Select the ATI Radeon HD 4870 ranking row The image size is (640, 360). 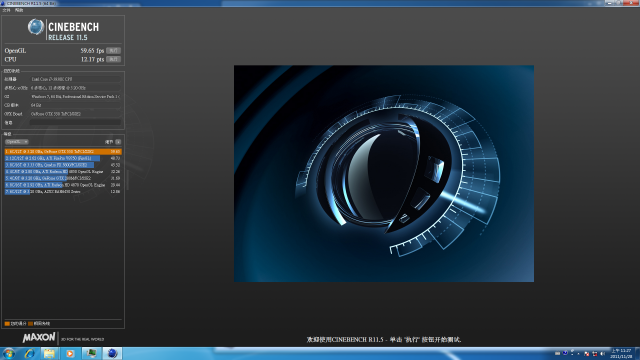pyautogui.click(x=63, y=185)
